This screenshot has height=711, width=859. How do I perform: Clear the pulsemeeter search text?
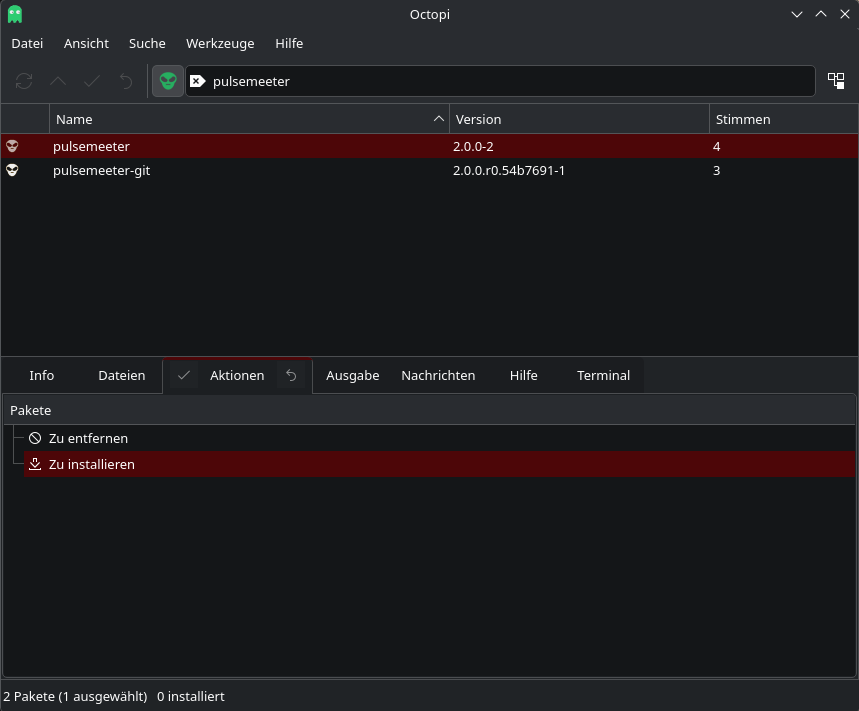[197, 81]
